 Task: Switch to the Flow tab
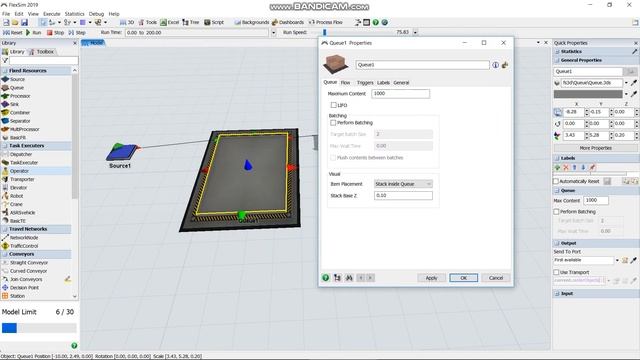tap(345, 82)
